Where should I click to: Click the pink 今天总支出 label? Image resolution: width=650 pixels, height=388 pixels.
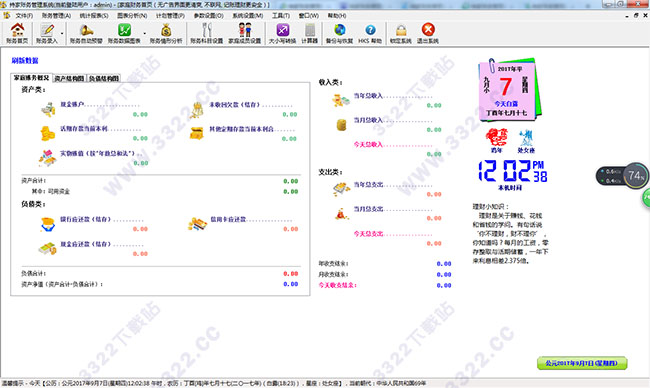[368, 234]
